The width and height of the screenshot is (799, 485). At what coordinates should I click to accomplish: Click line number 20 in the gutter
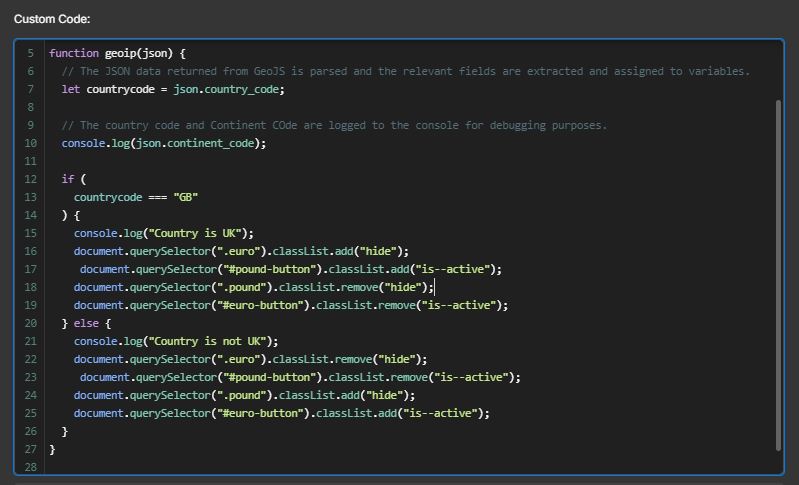coord(31,323)
